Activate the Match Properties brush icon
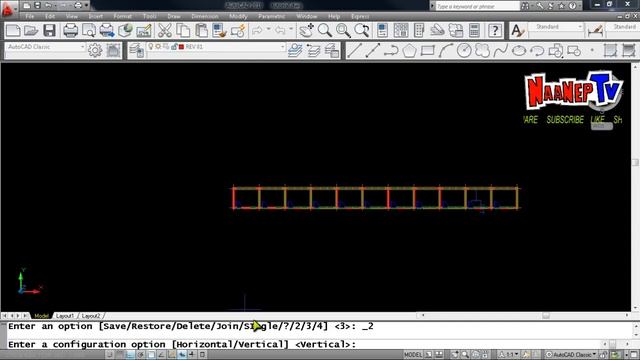This screenshot has width=640, height=360. pyautogui.click(x=220, y=31)
